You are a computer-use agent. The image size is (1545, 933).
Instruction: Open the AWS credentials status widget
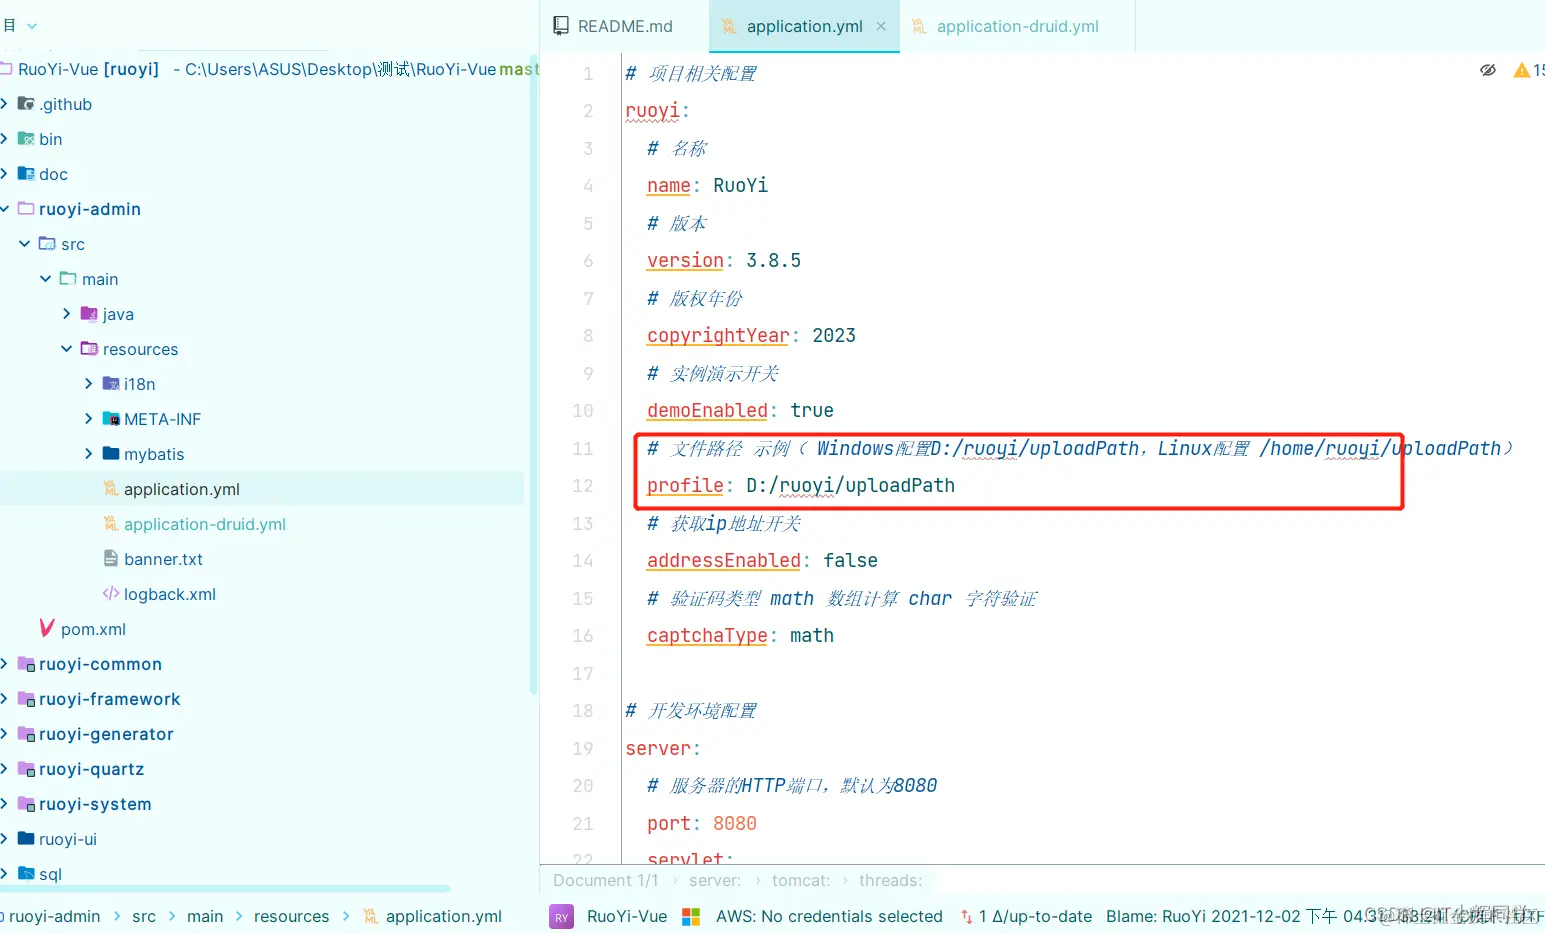829,916
